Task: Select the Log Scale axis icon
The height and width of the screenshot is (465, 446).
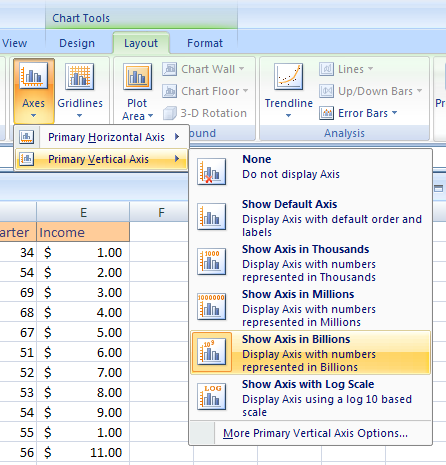Action: point(211,397)
